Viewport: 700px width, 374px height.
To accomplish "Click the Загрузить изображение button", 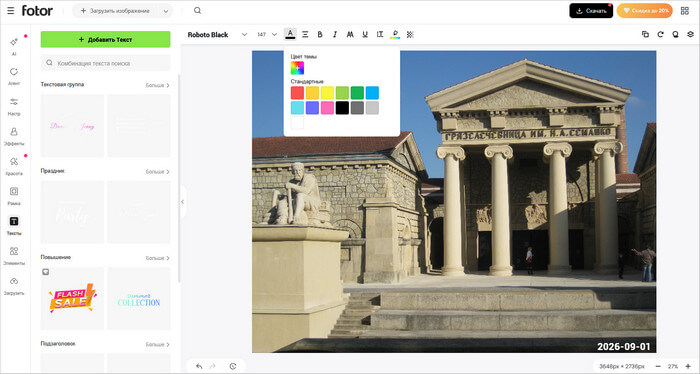I will click(x=115, y=11).
